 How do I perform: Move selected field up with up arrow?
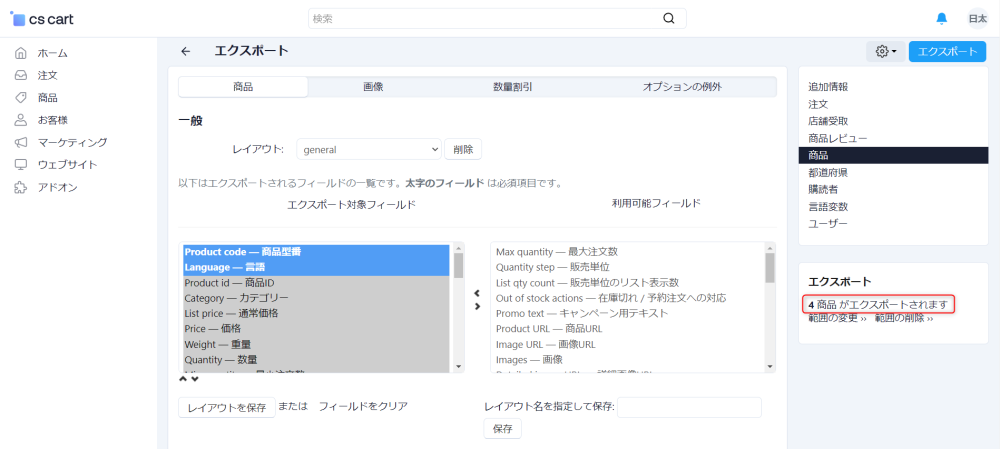click(x=183, y=379)
